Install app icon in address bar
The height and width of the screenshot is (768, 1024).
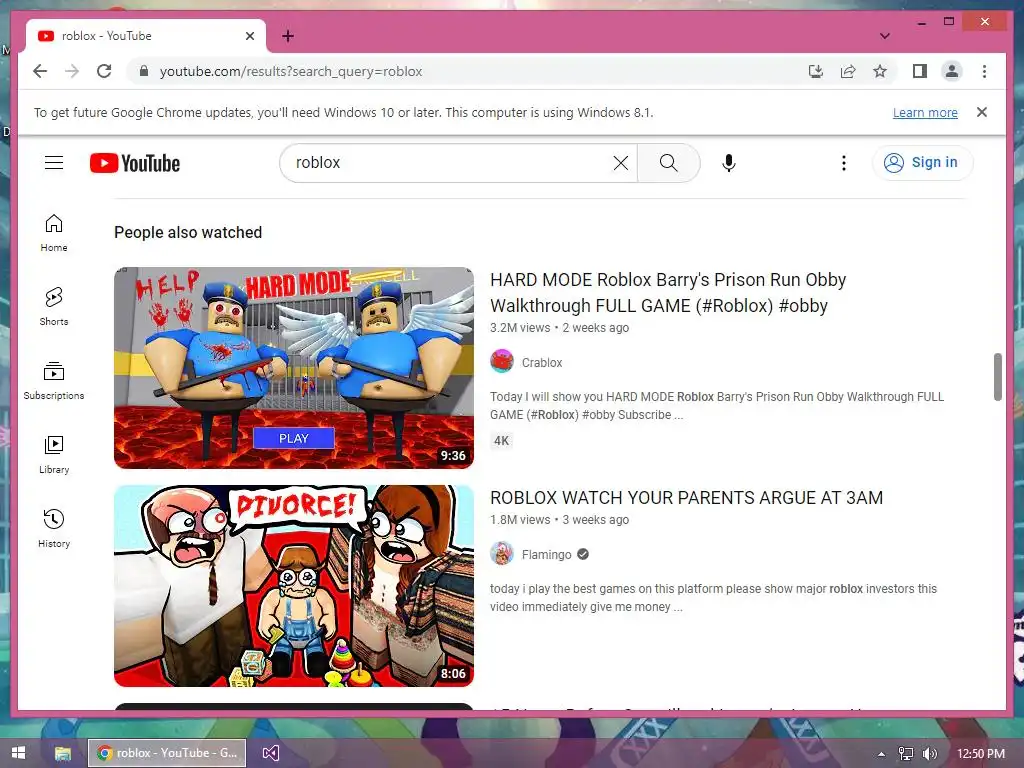(815, 71)
